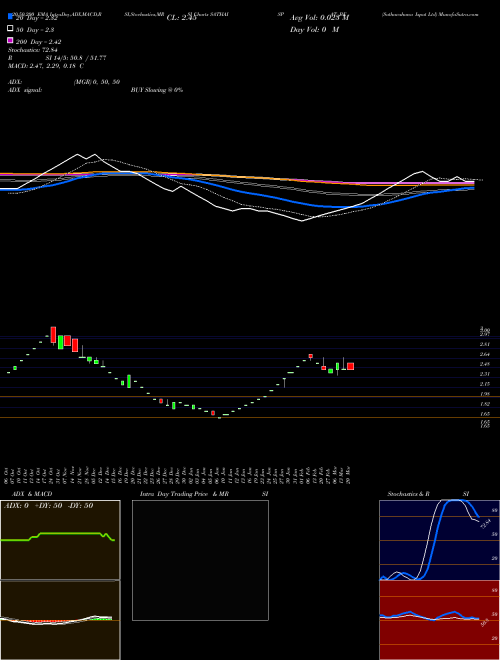Click the 'BUY Slowing @ 0%' signal text
The width and height of the screenshot is (500, 660).
point(157,90)
